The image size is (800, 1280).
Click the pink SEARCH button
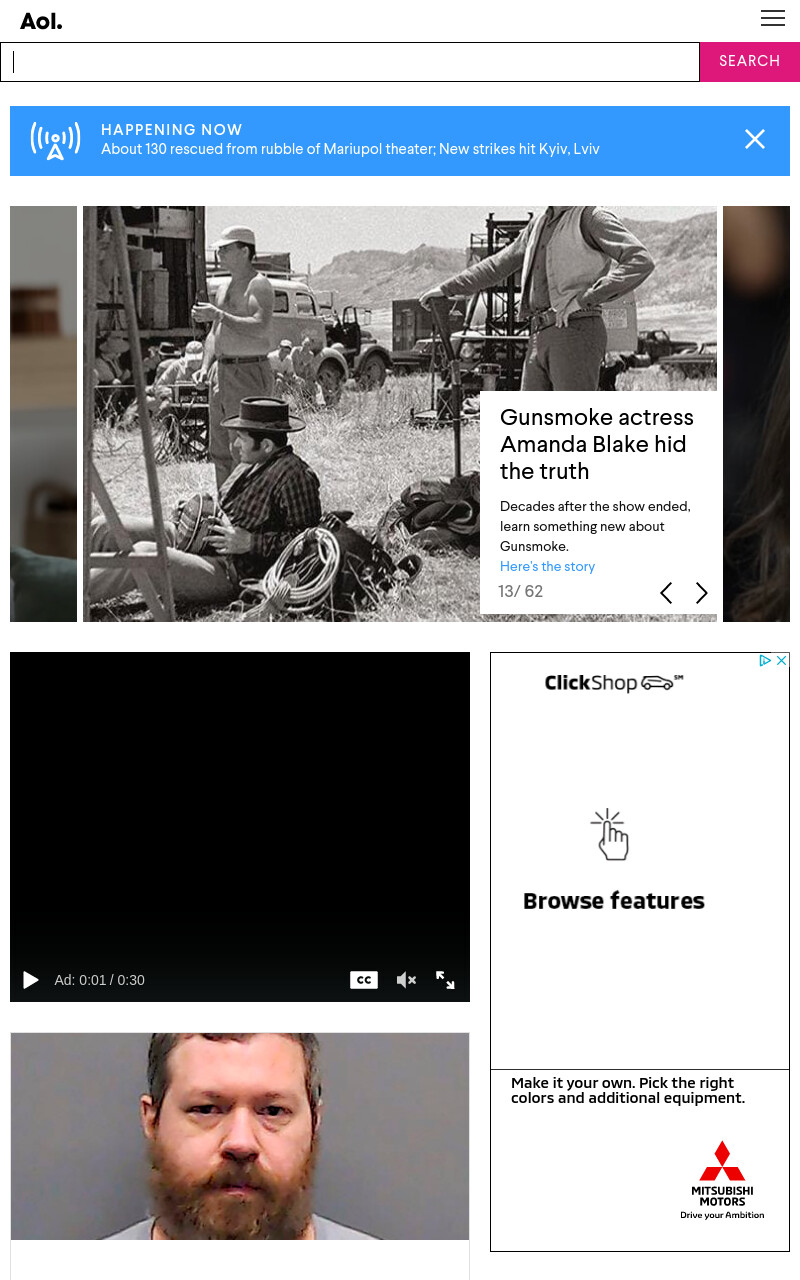coord(749,62)
